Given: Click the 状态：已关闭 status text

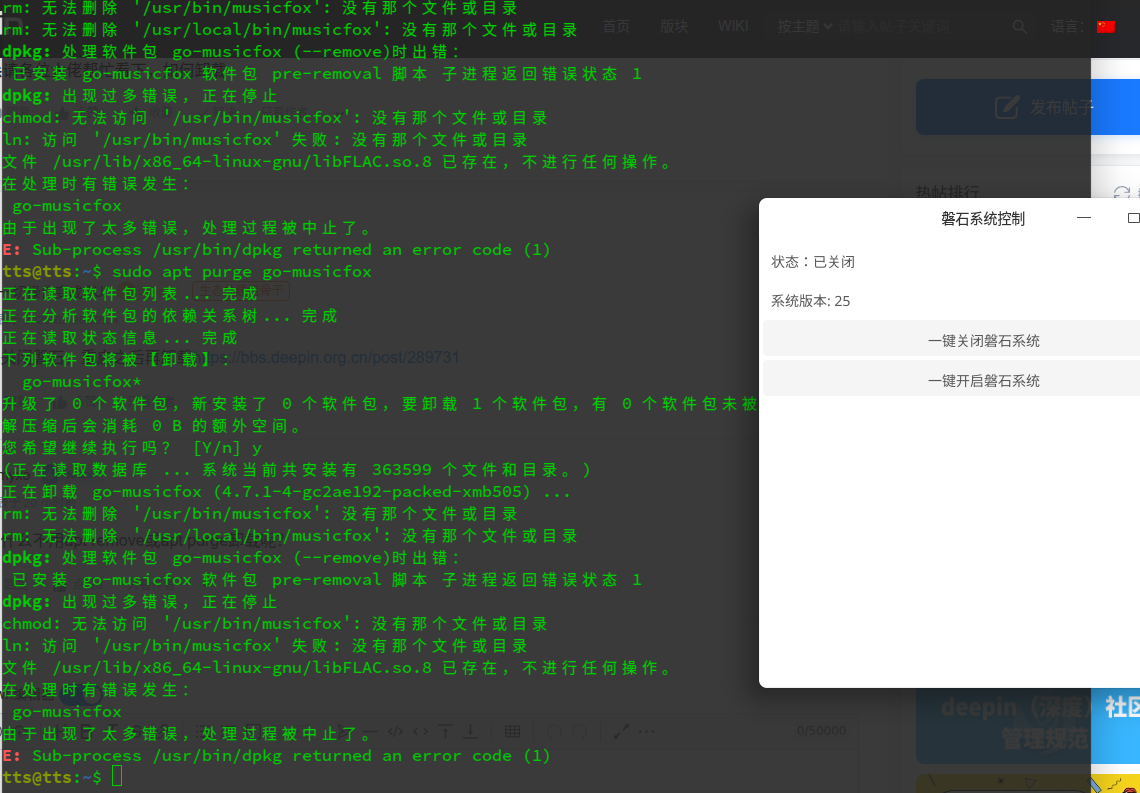Looking at the screenshot, I should (x=813, y=262).
